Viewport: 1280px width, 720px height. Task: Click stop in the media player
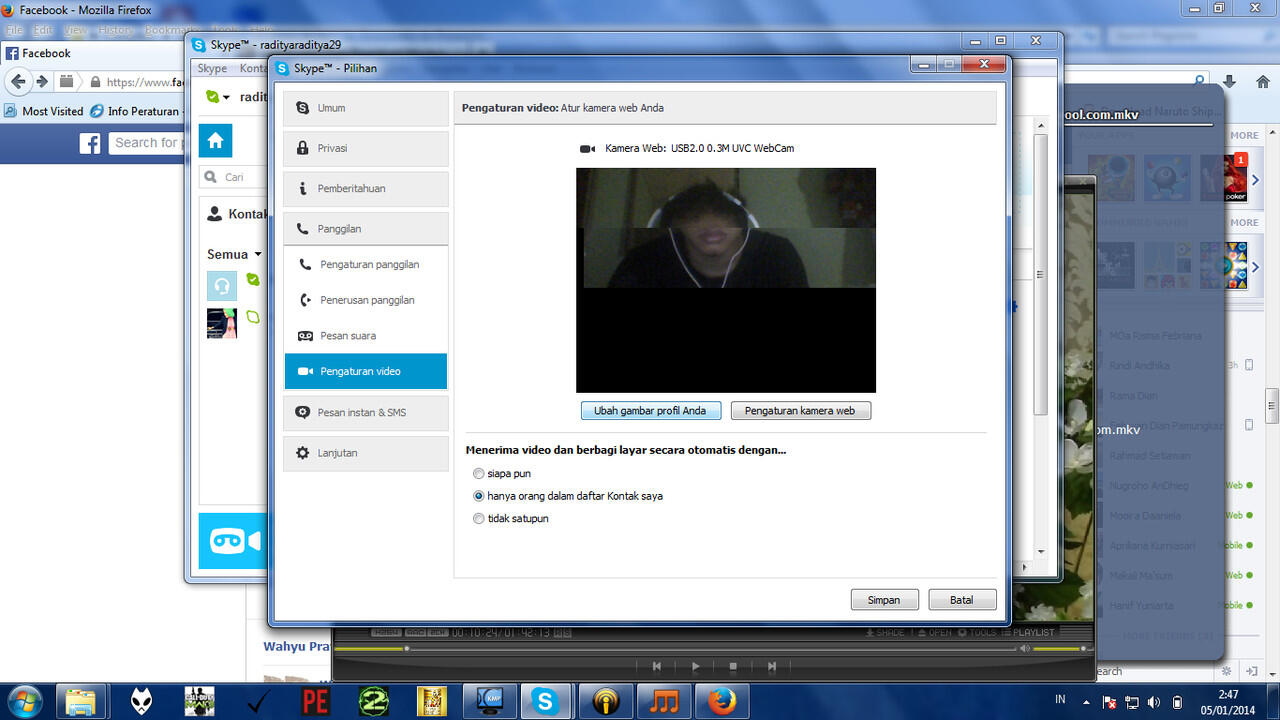click(x=733, y=666)
